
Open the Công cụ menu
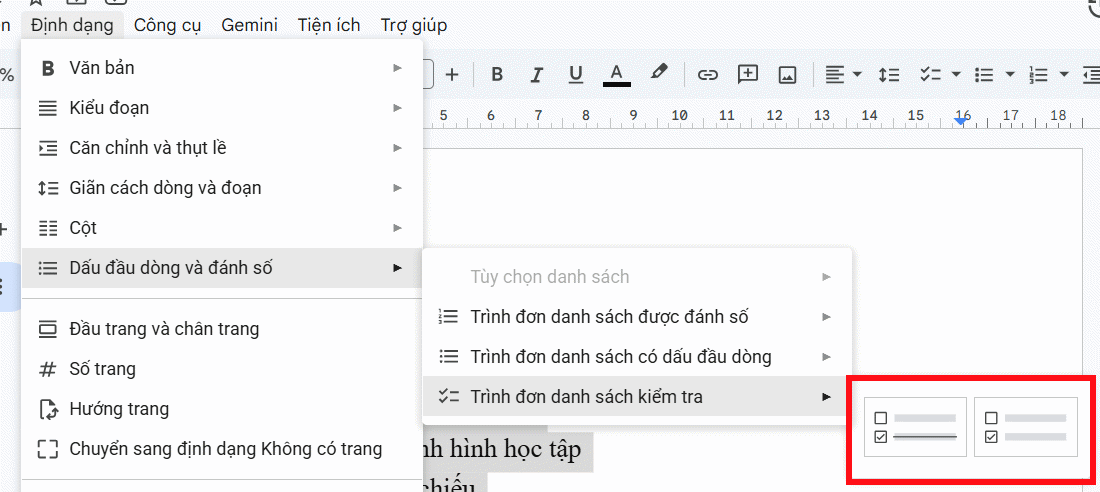coord(168,25)
